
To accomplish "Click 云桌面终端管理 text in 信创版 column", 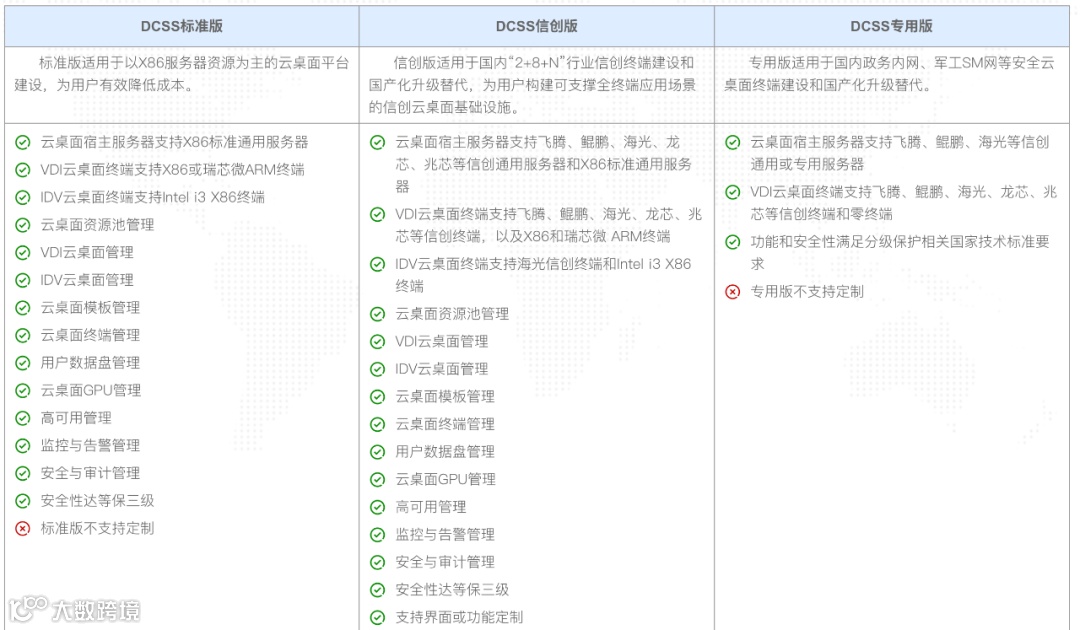I will point(445,425).
